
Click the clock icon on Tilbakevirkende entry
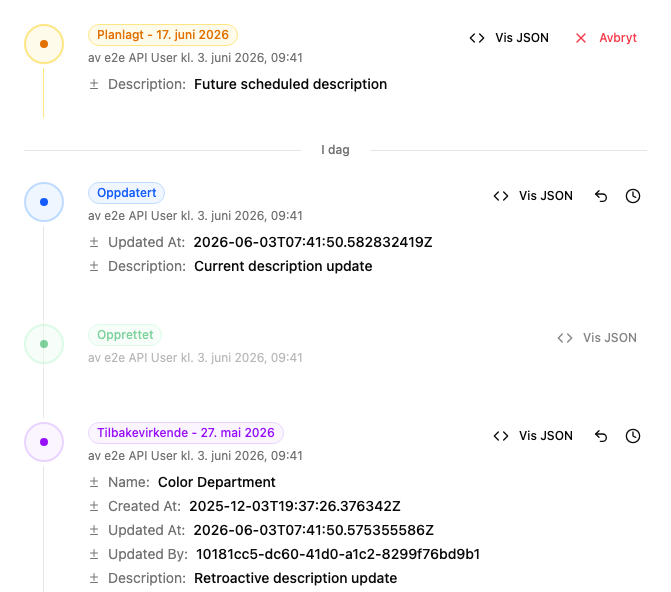[x=632, y=436]
